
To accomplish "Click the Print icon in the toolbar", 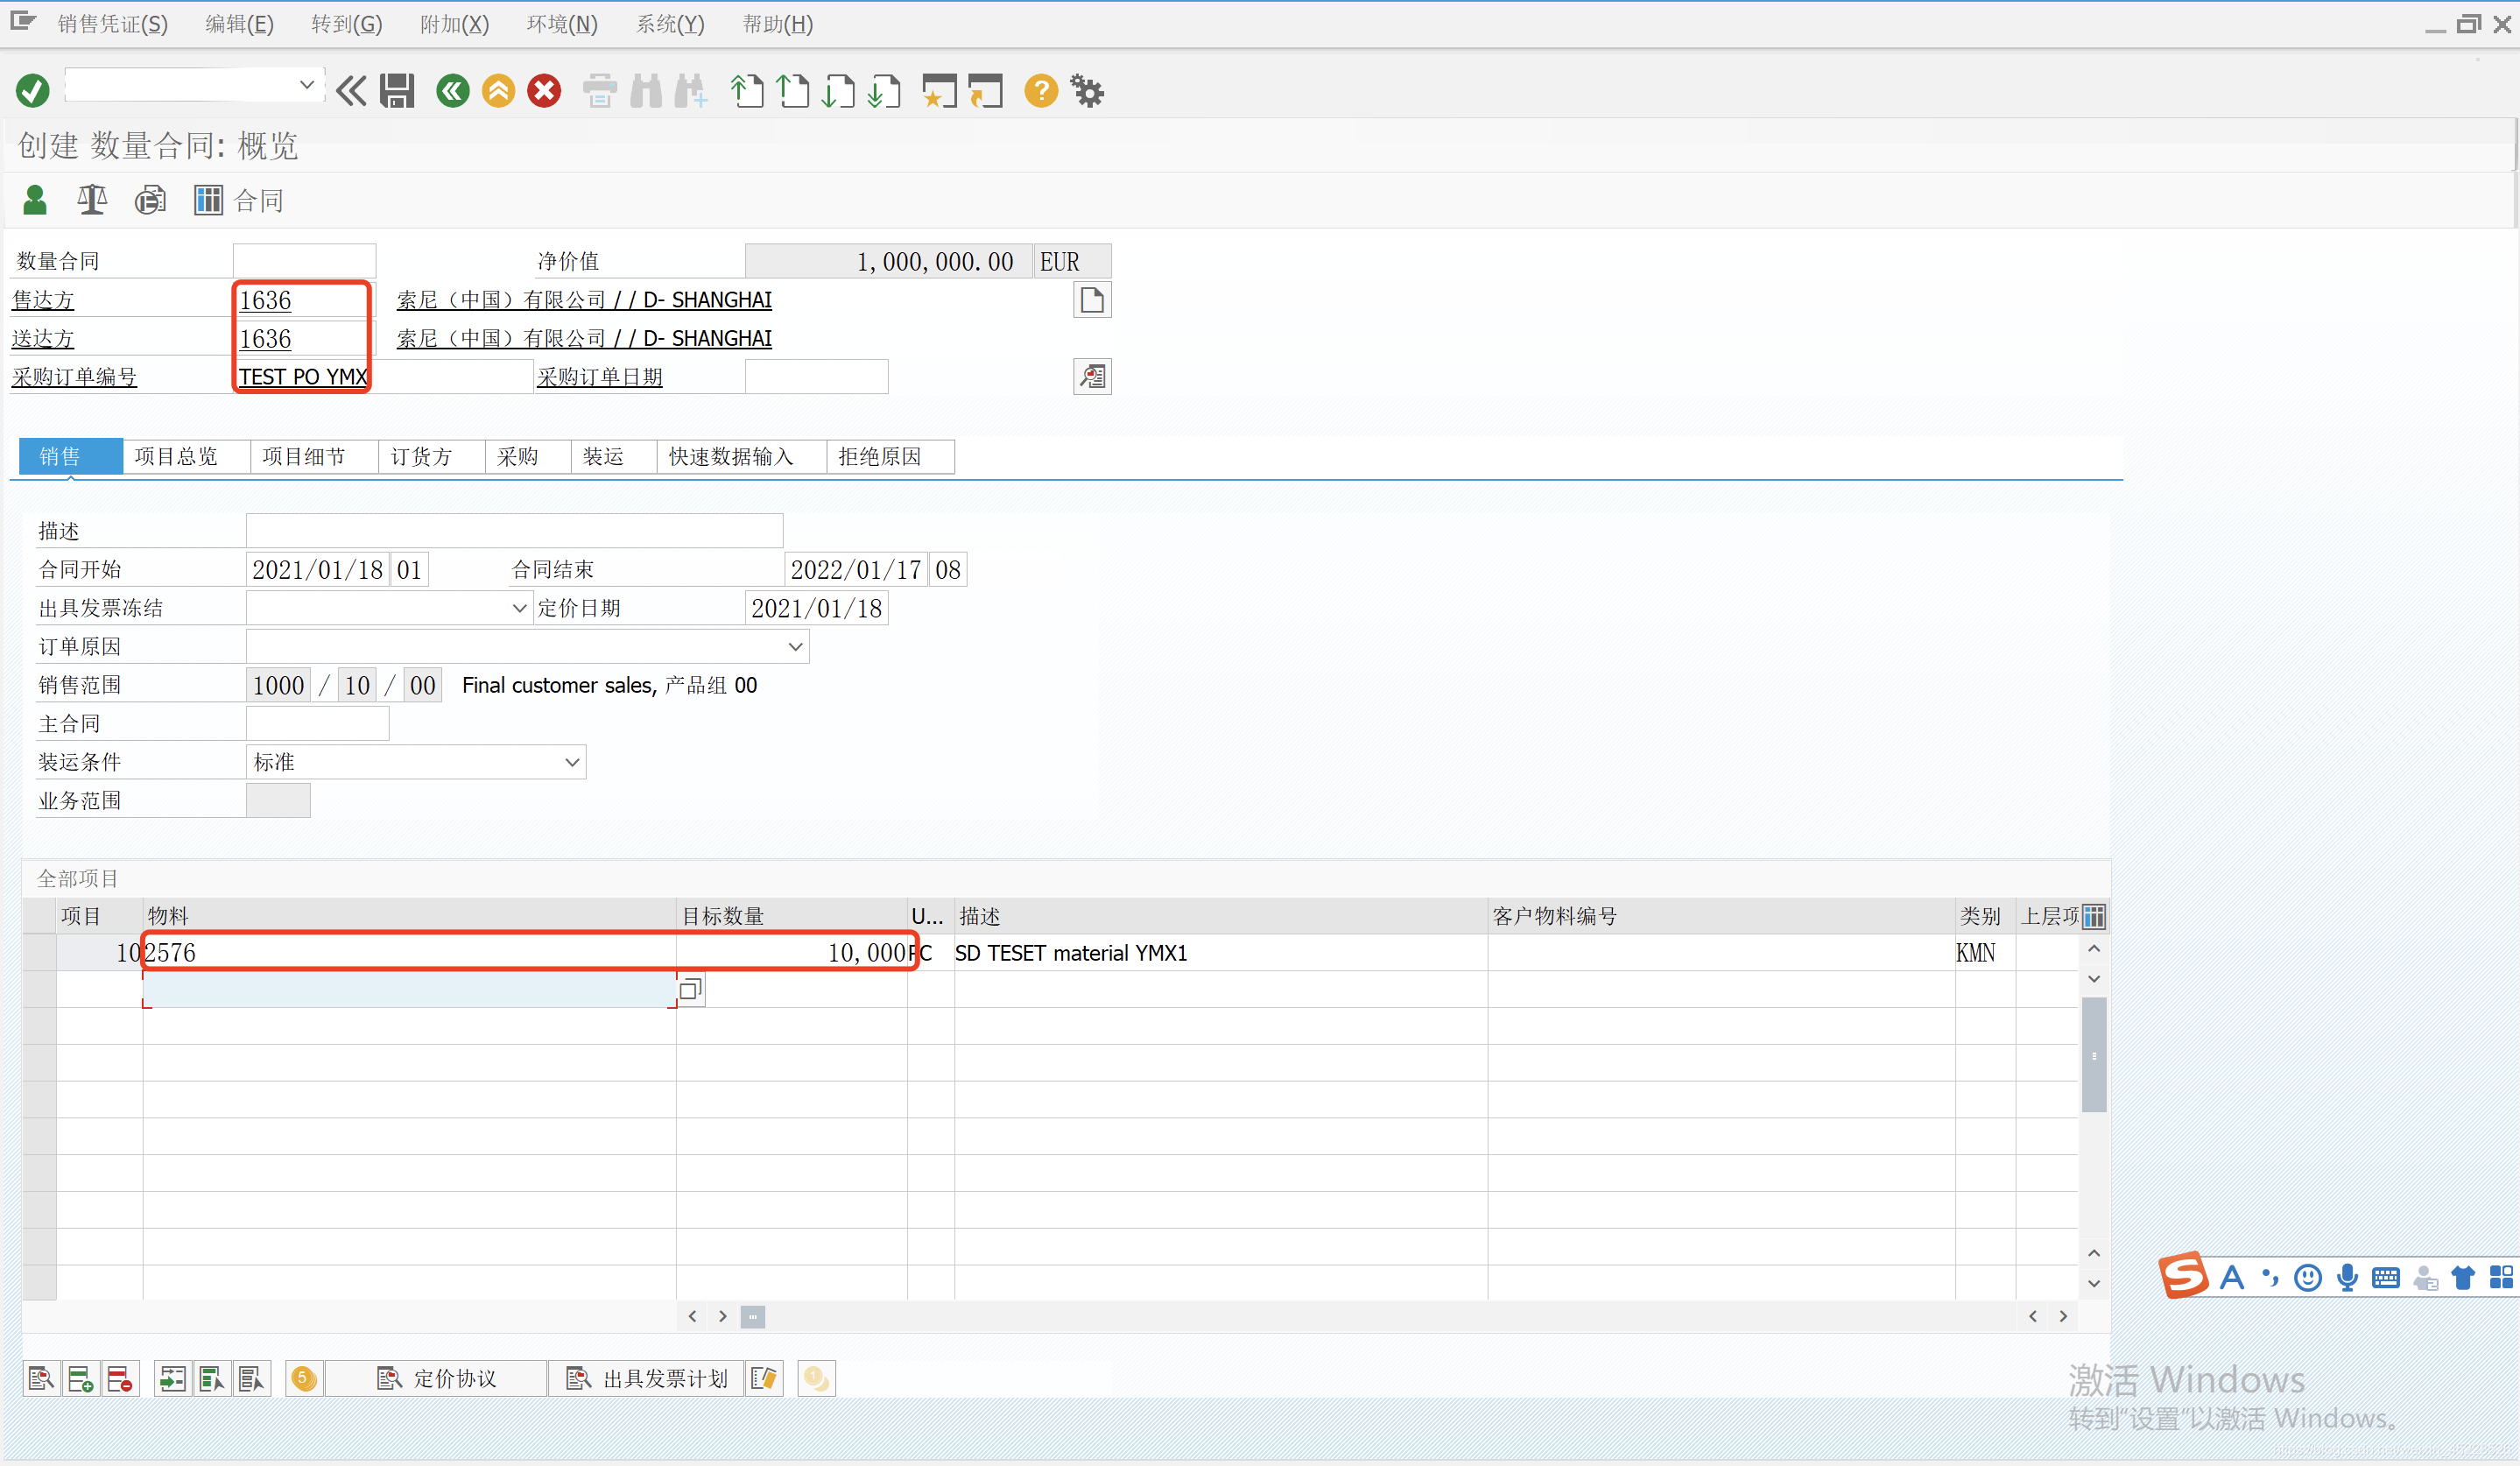I will click(x=600, y=91).
